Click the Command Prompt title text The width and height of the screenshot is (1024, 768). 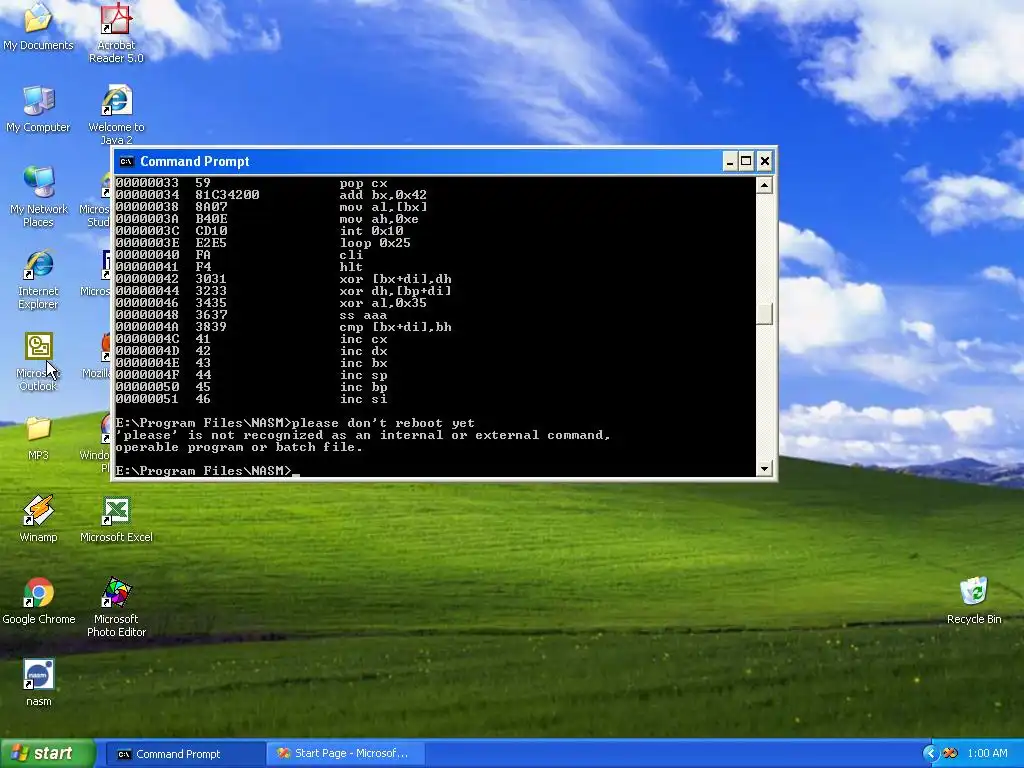[195, 161]
